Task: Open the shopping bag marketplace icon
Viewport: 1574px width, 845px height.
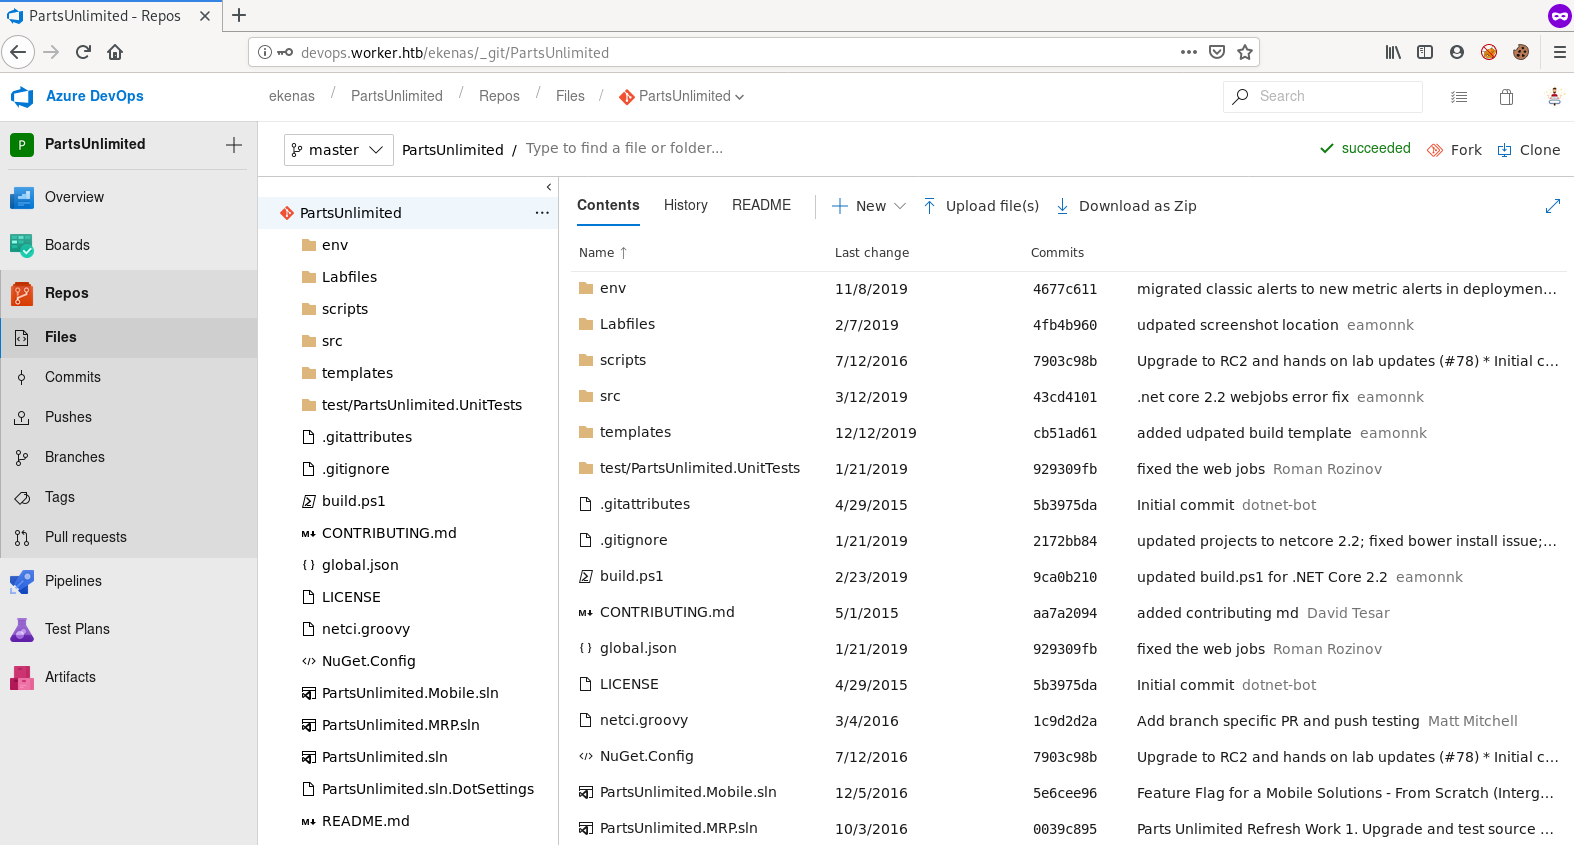Action: click(1506, 97)
